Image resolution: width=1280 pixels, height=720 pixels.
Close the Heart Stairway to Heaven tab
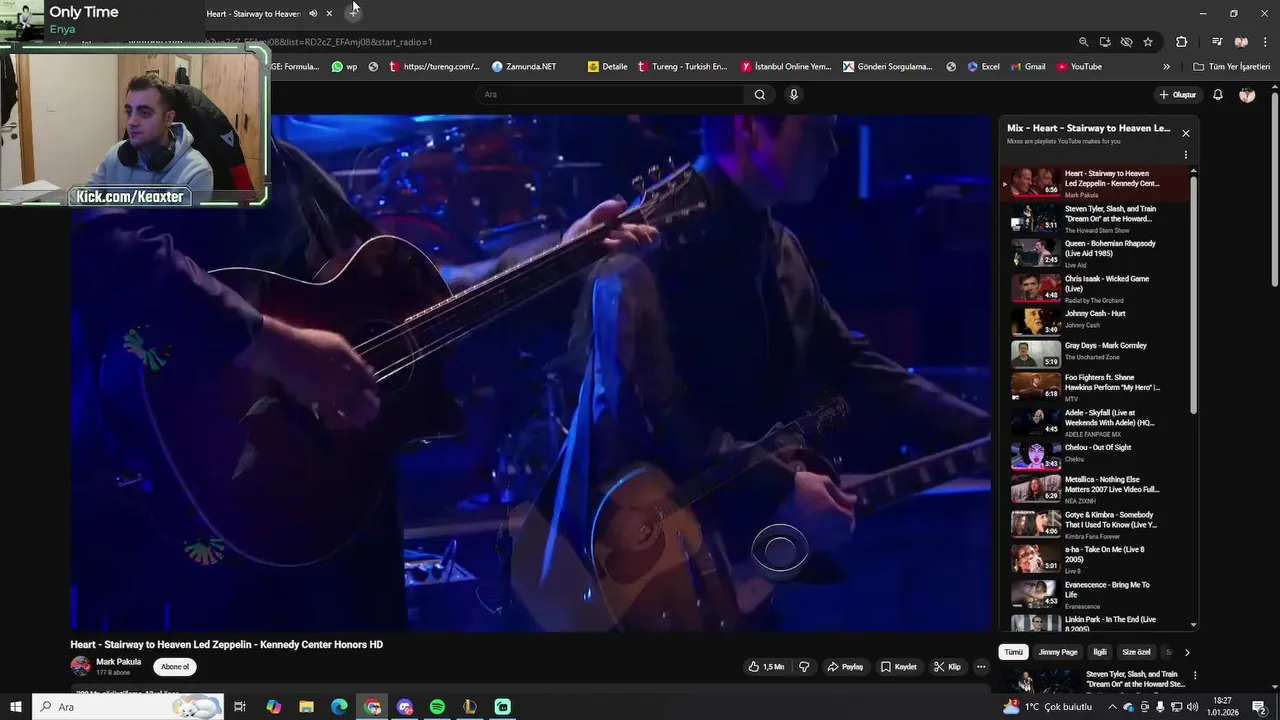pyautogui.click(x=329, y=14)
